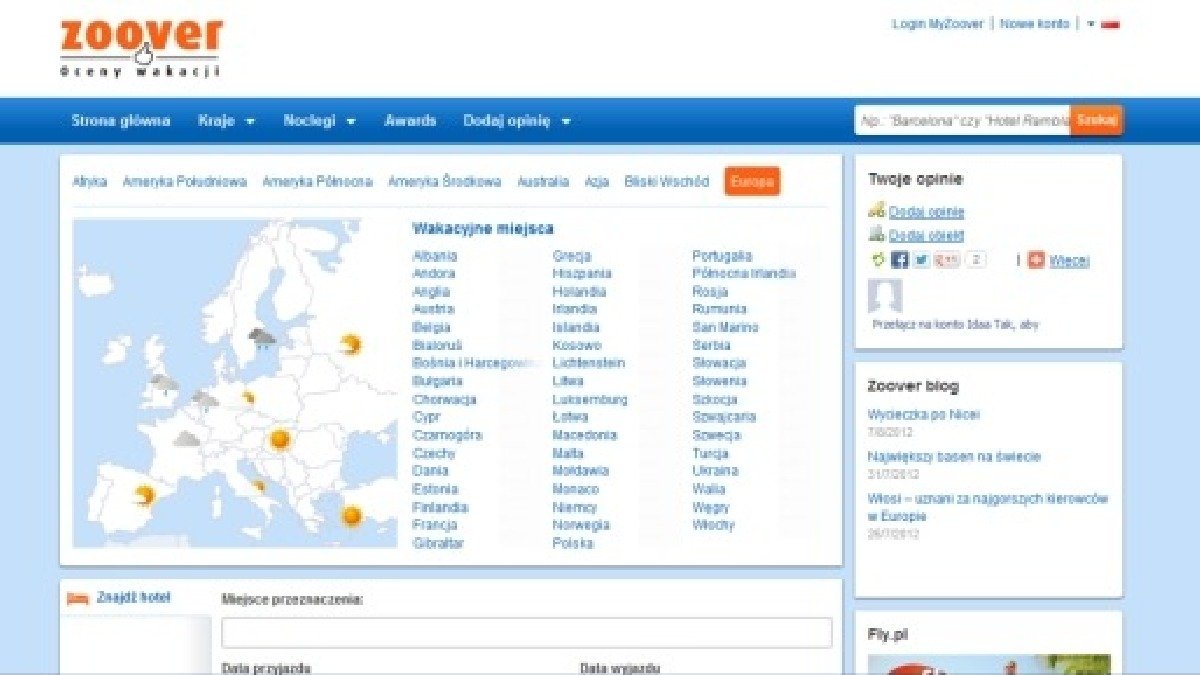Click the Więcej sharing link
This screenshot has height=675, width=1200.
pos(1069,261)
